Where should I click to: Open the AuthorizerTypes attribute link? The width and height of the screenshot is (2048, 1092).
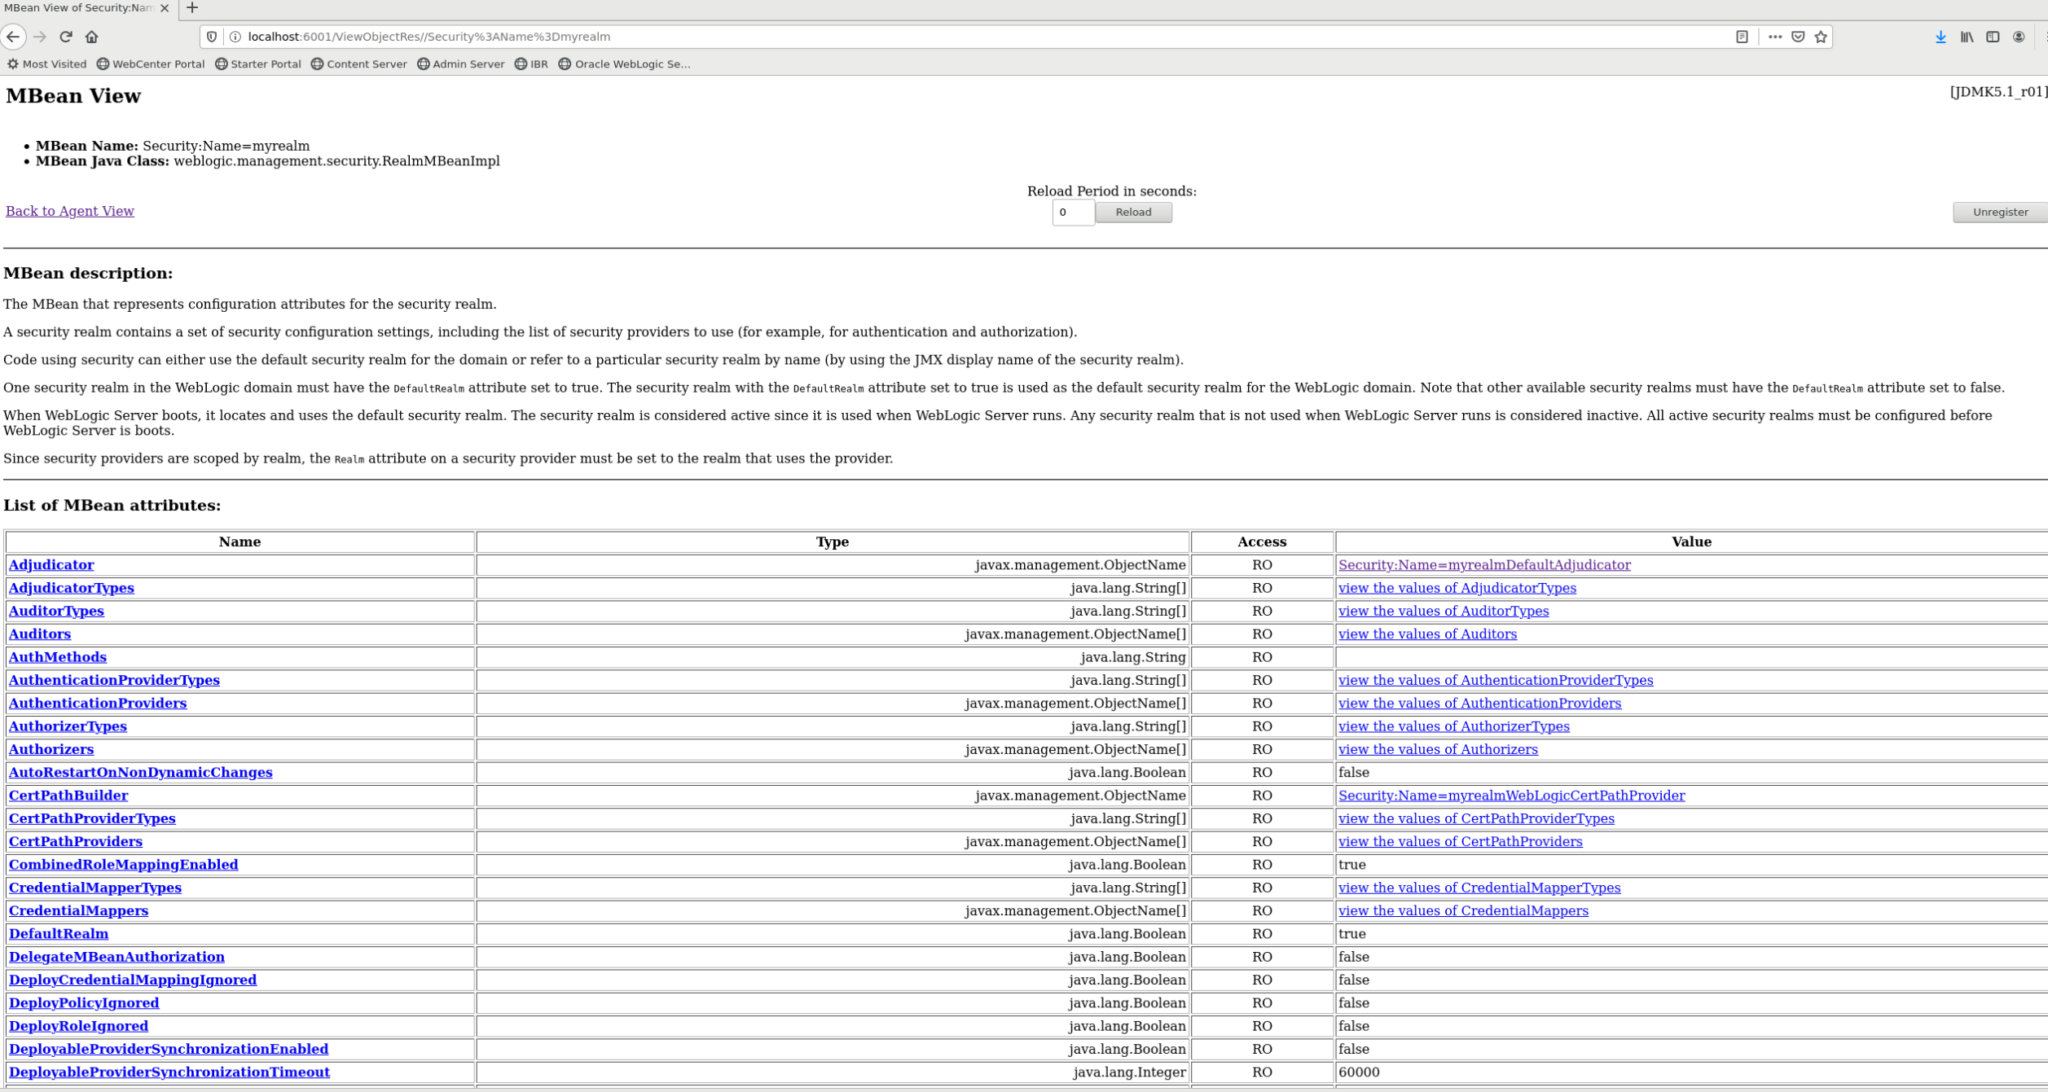68,726
